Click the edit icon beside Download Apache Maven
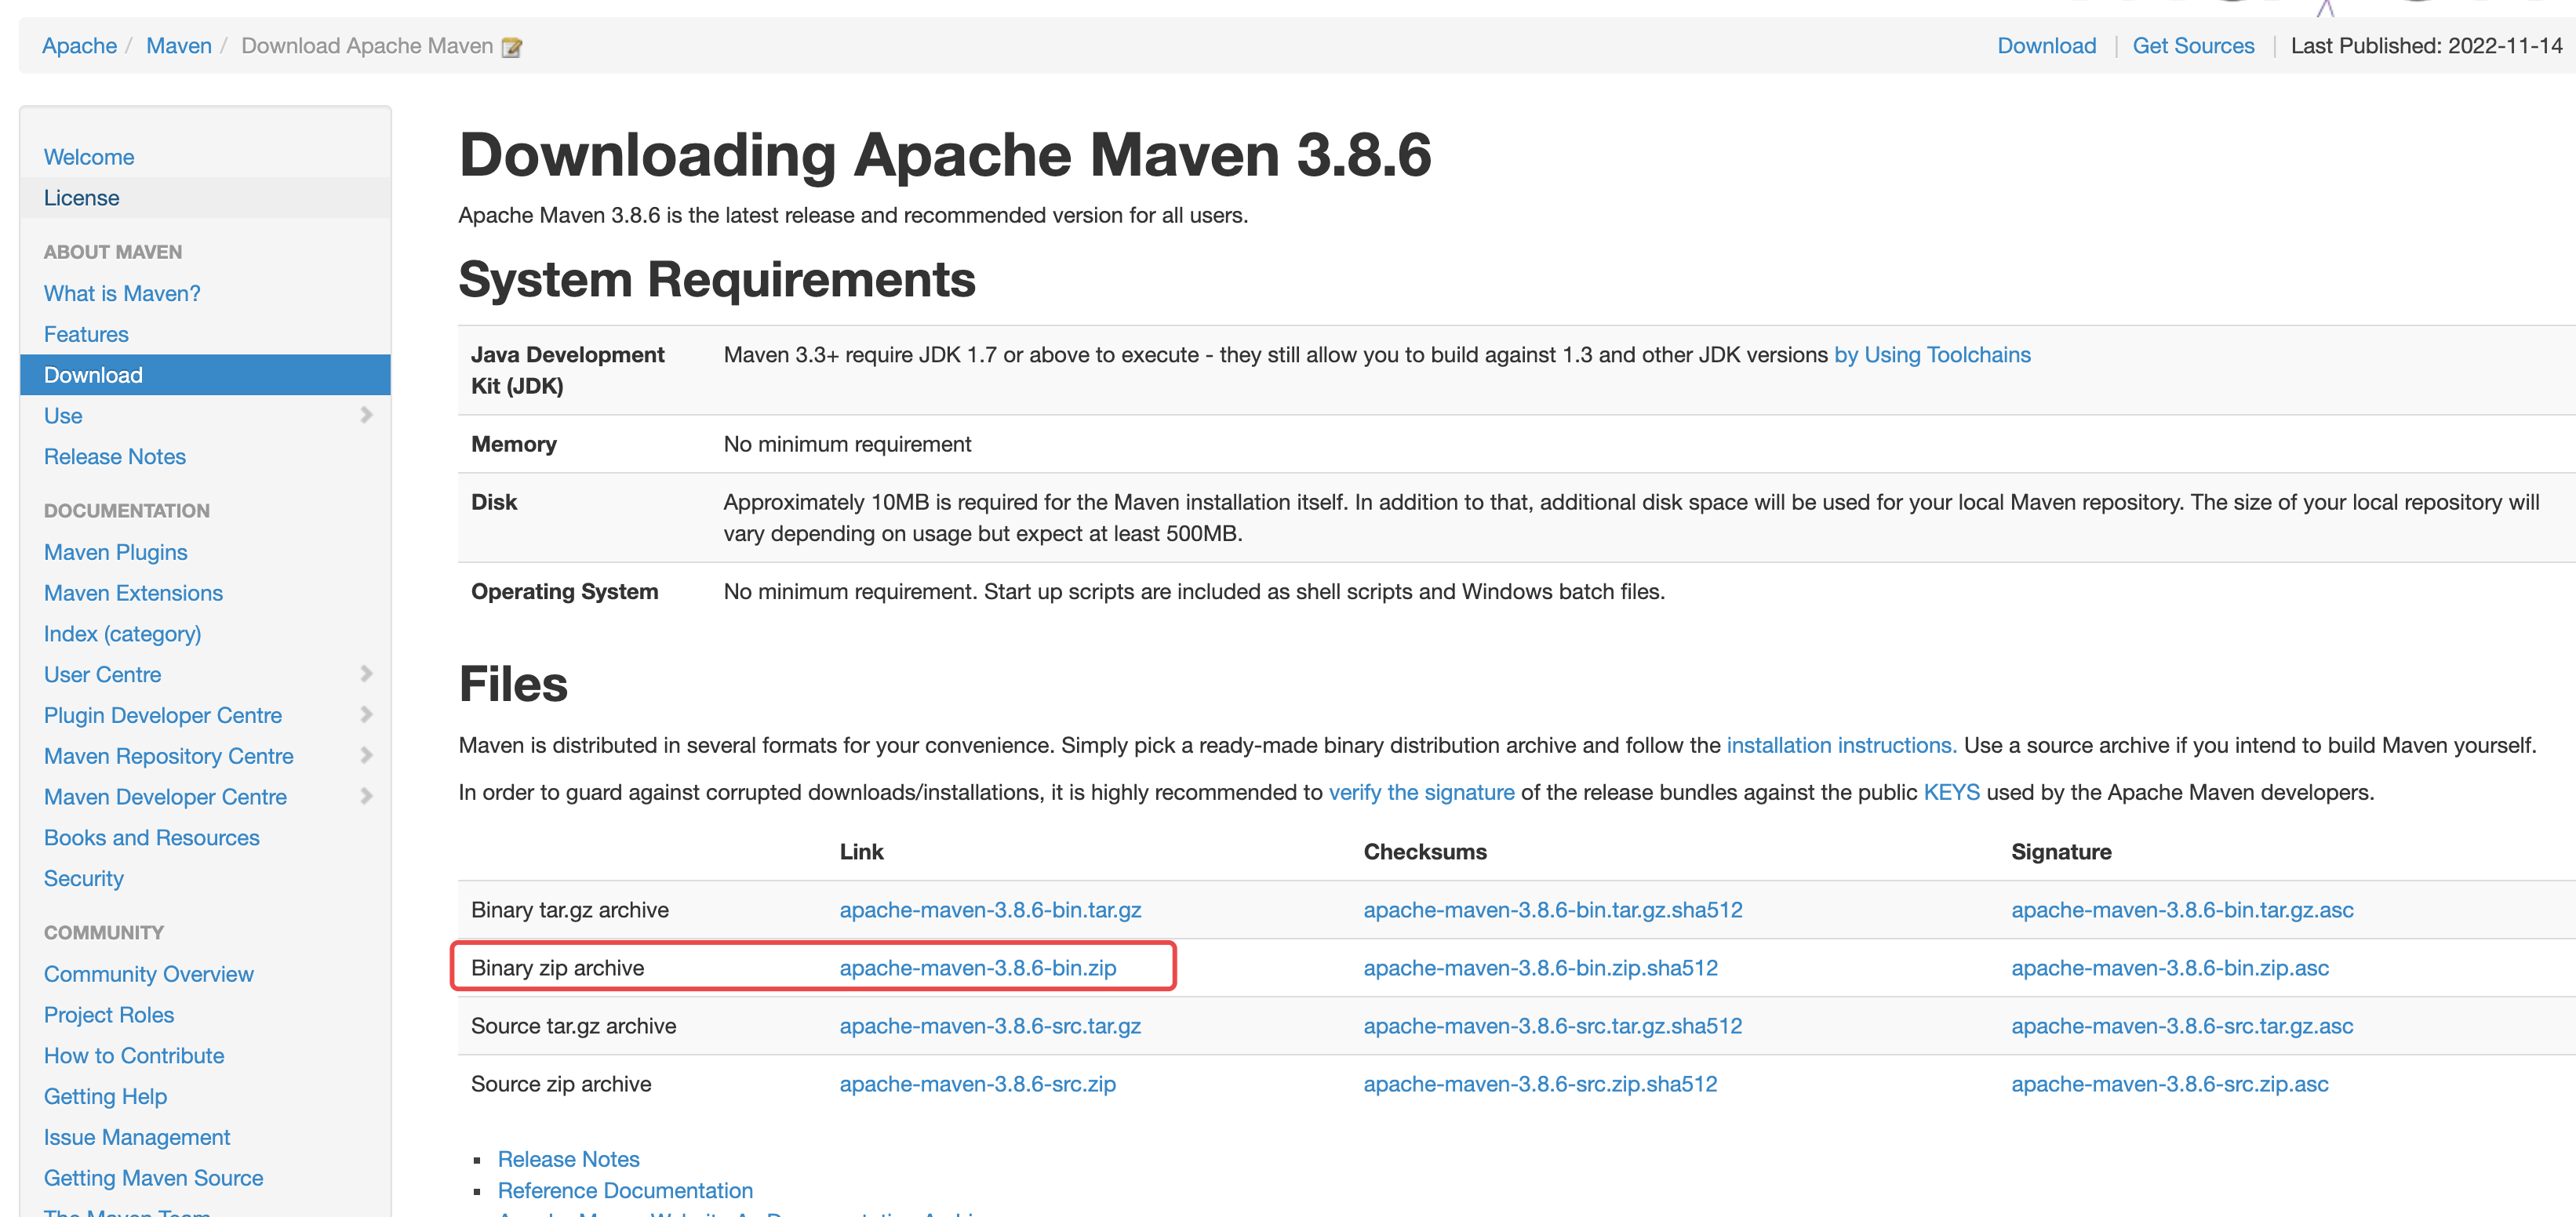 coord(511,47)
